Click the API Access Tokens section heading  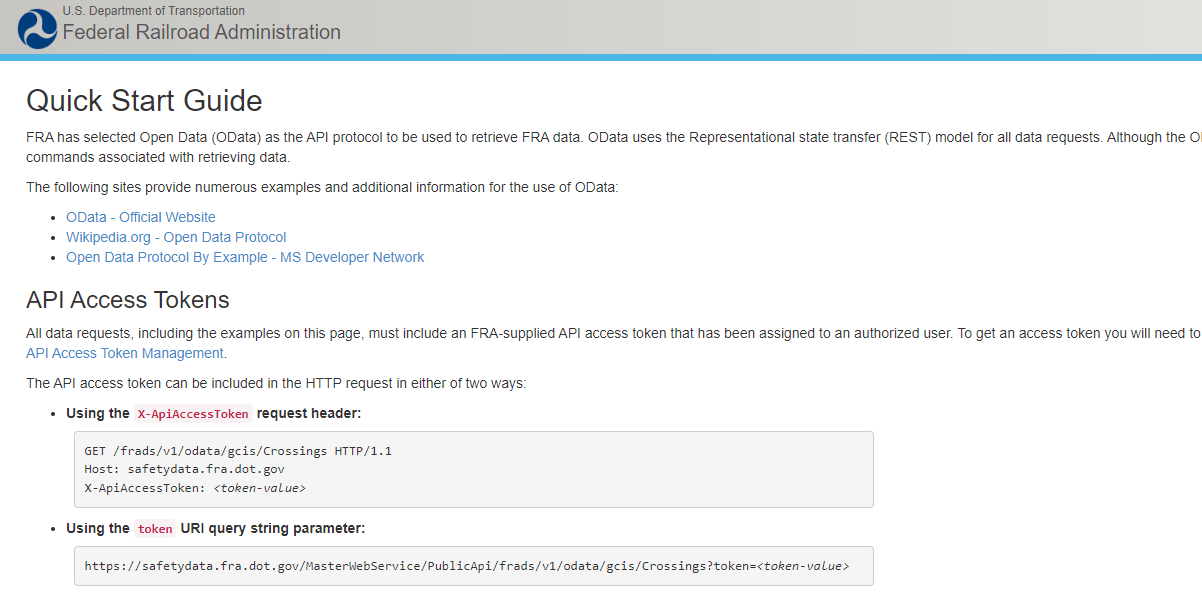tap(128, 300)
